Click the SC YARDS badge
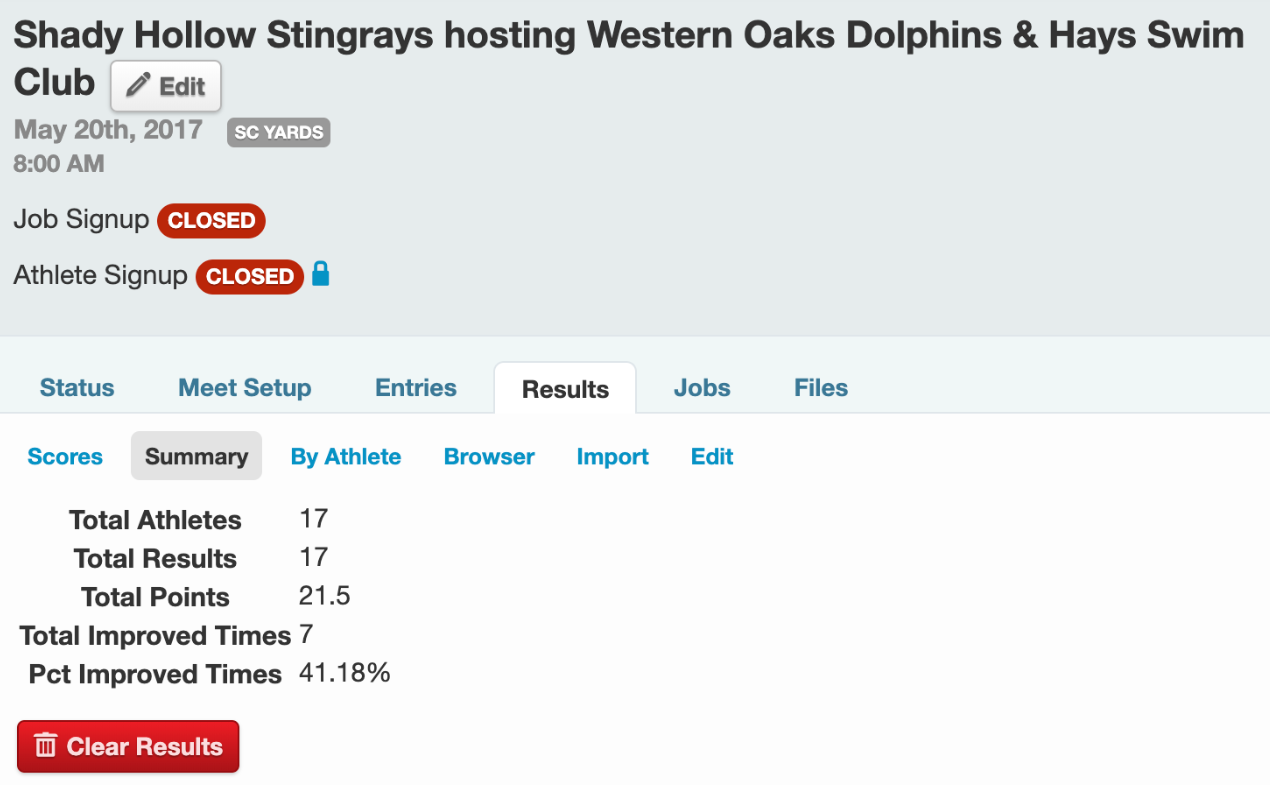Screen dimensions: 1270x785 [x=278, y=132]
